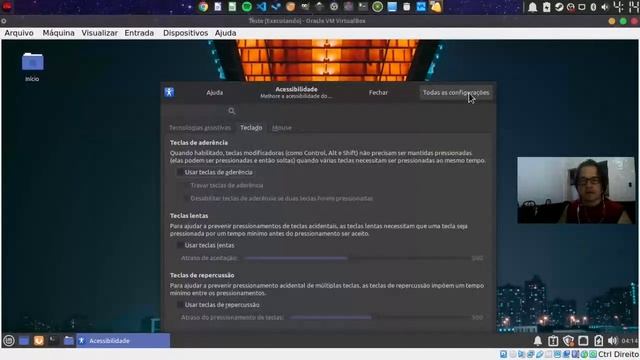Enable Usar teclas lentas checkbox
This screenshot has height=360, width=640.
pos(180,245)
